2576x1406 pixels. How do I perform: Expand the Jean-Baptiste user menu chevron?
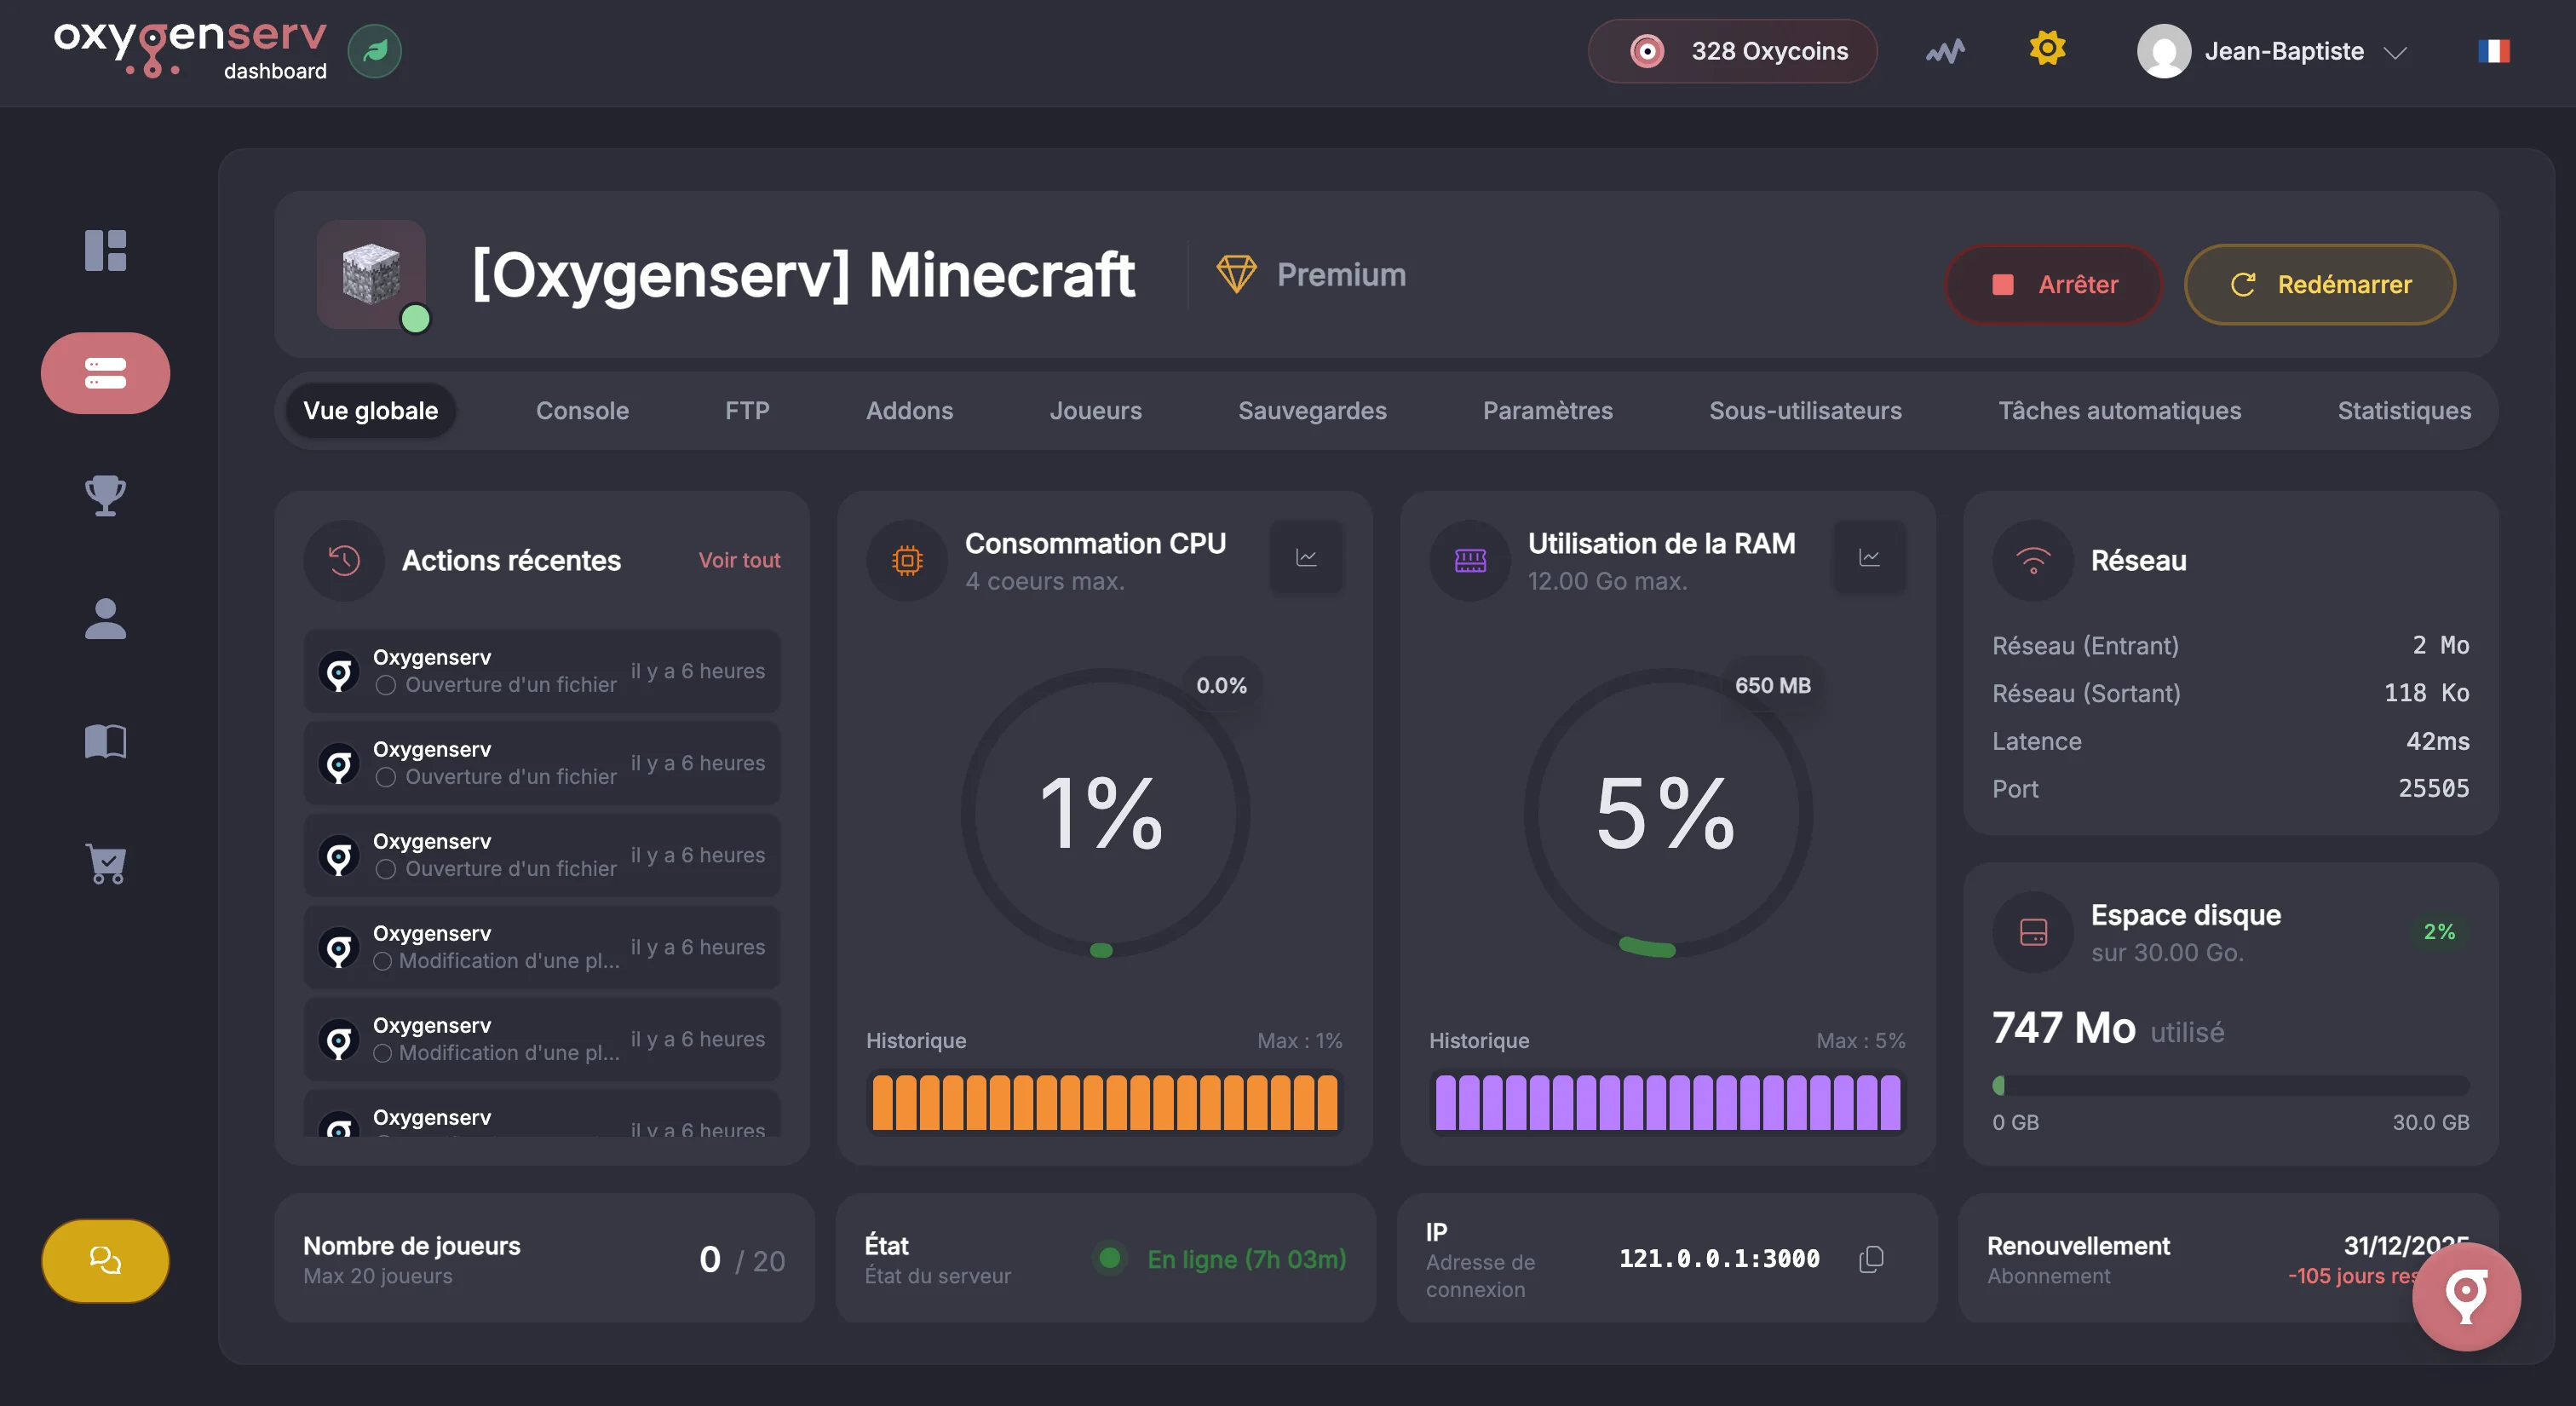click(2395, 52)
